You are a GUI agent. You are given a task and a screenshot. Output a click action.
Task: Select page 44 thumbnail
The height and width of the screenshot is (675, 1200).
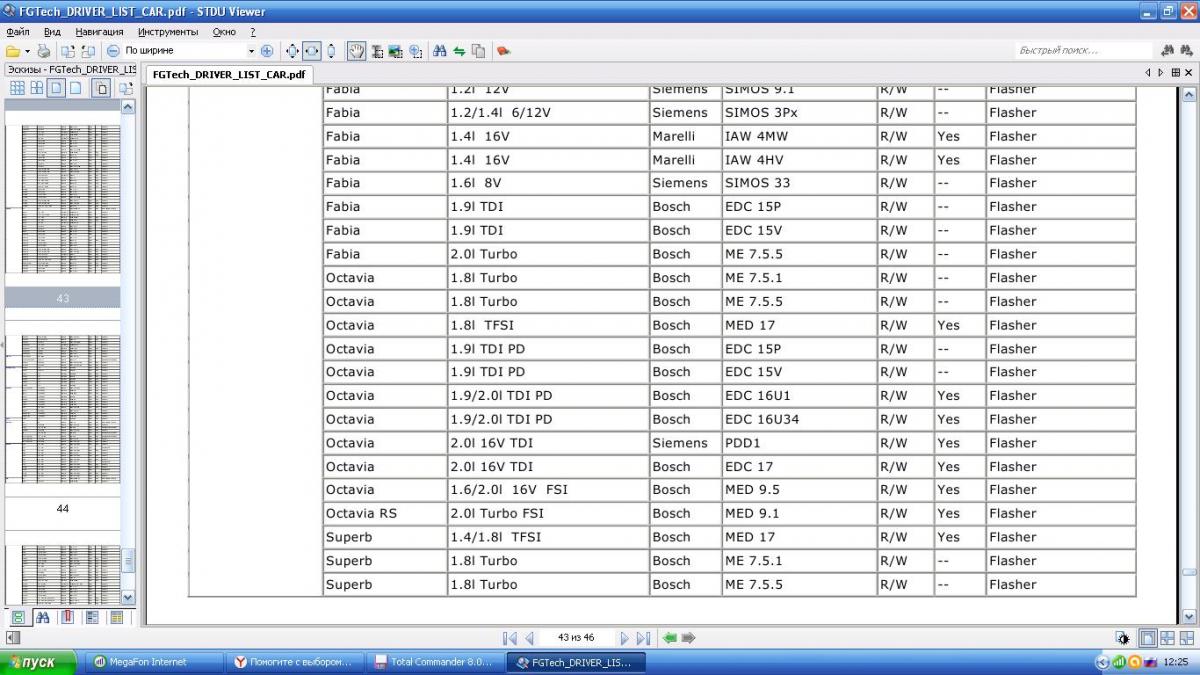pos(62,422)
